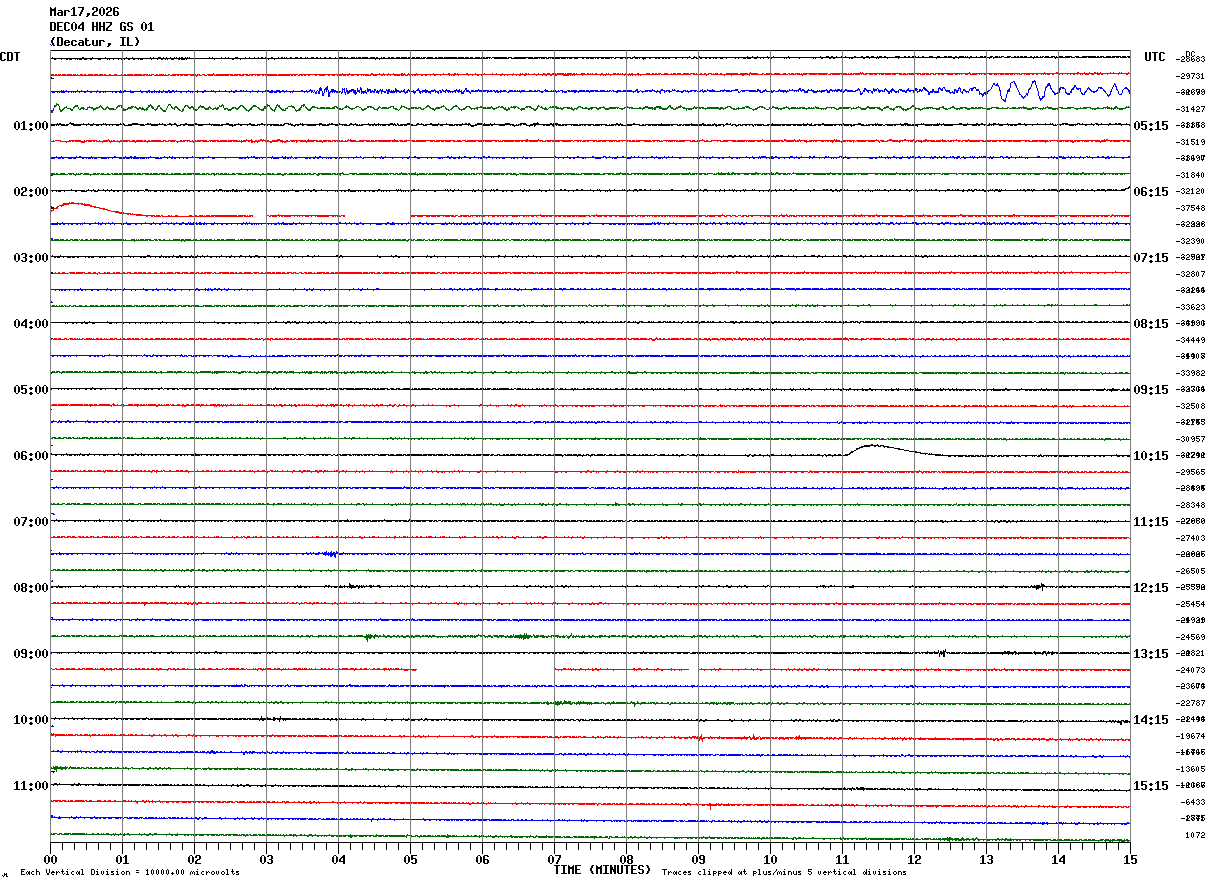The image size is (1210, 886).
Task: Click the 06:15 UTC time label
Action: 1151,192
